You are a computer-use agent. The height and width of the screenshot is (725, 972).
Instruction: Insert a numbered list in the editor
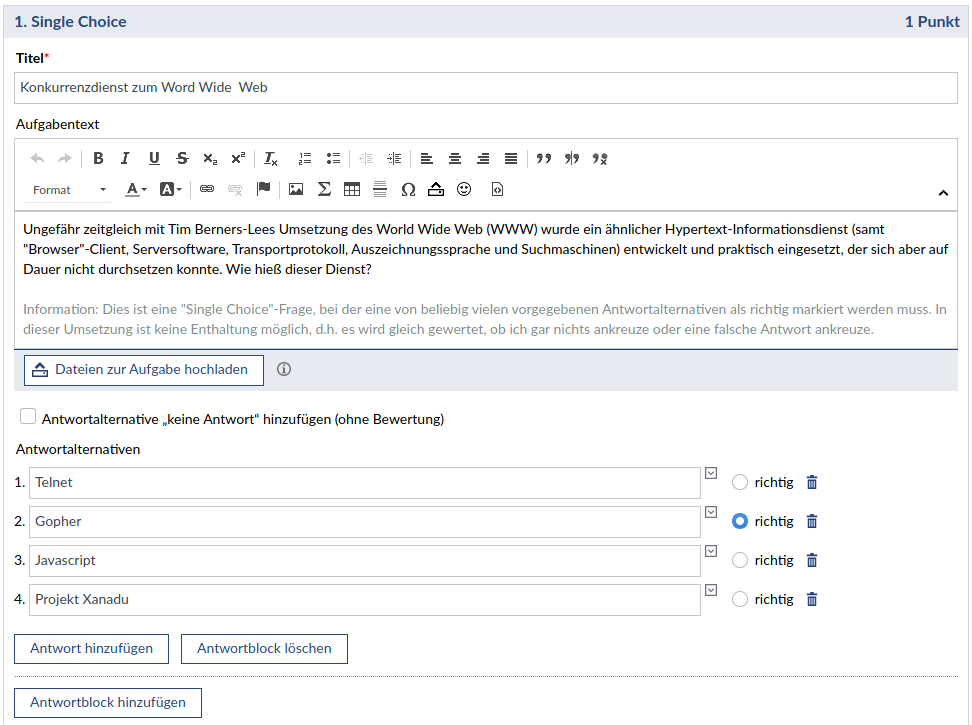click(305, 158)
